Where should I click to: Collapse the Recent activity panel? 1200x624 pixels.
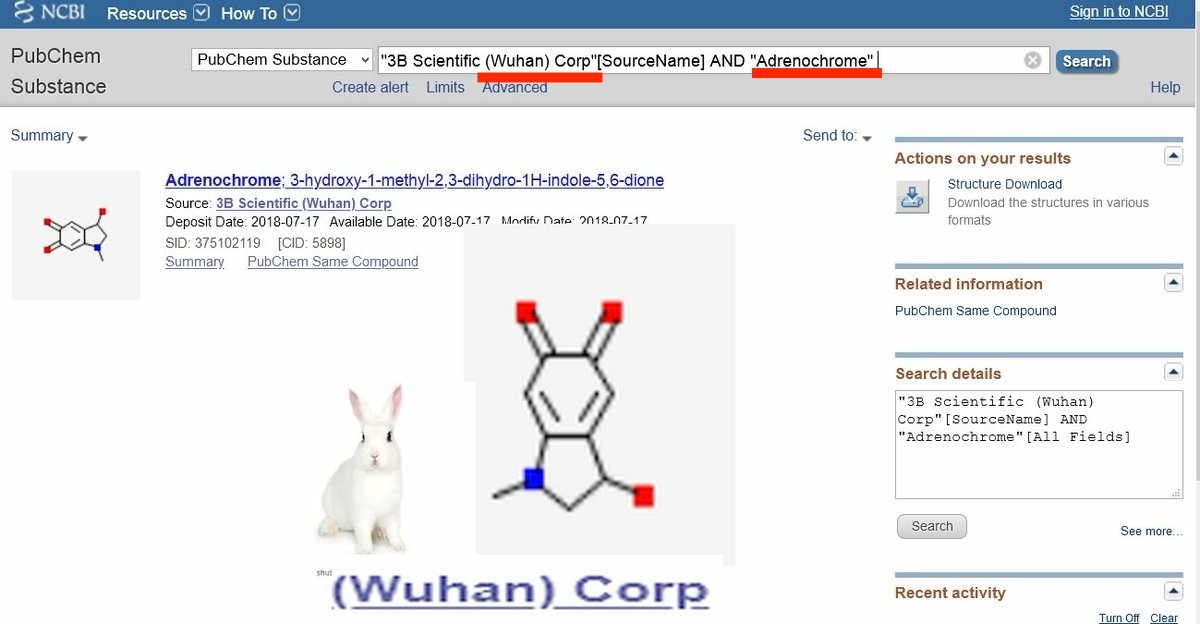tap(1174, 592)
